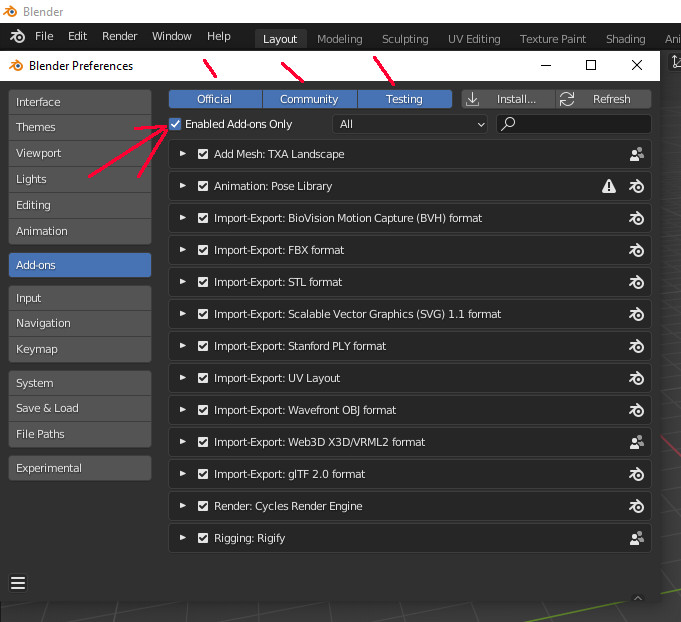The image size is (681, 622).
Task: Expand the glTF 2.0 format details
Action: [x=183, y=474]
